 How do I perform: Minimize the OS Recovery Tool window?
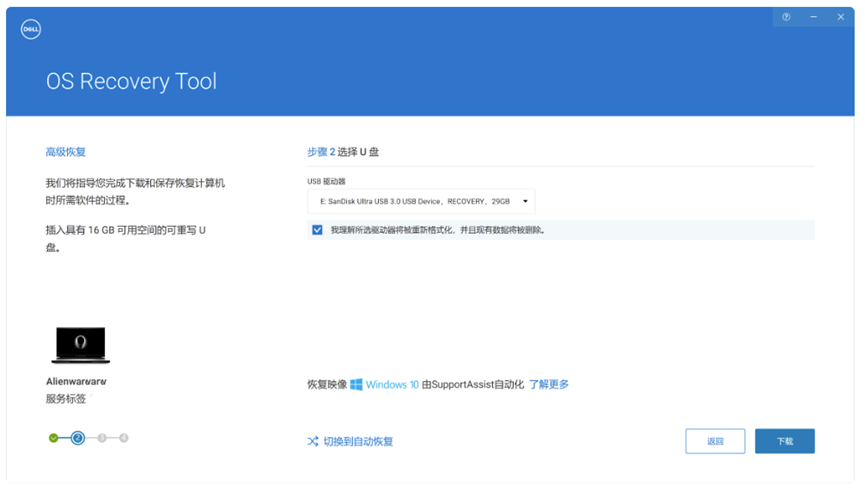pos(813,17)
